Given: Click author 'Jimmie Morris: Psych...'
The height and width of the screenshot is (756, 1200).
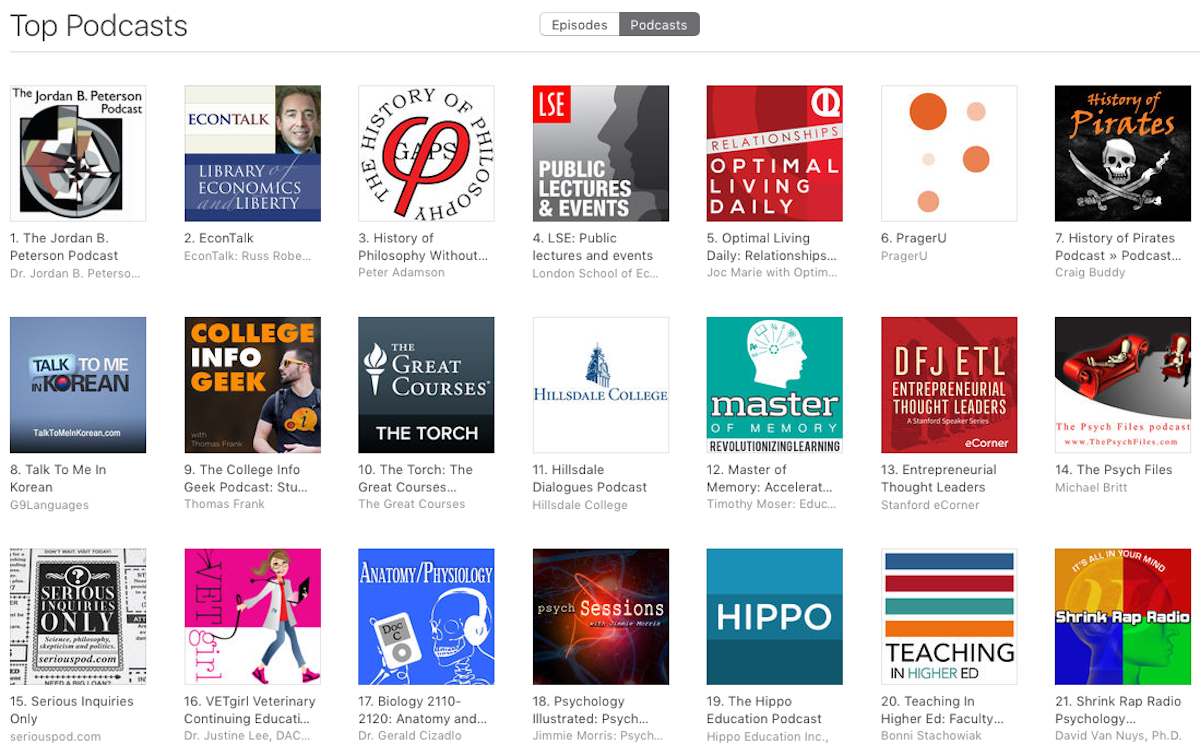Looking at the screenshot, I should (x=597, y=737).
